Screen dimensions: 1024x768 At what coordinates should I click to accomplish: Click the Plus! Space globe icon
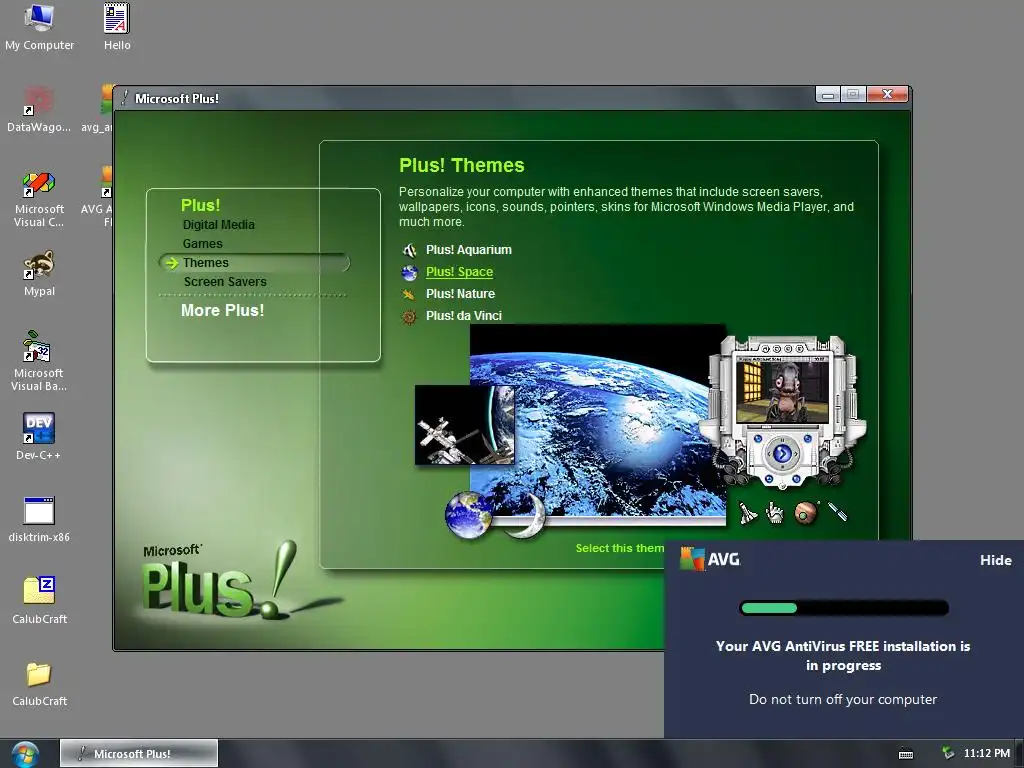click(409, 272)
